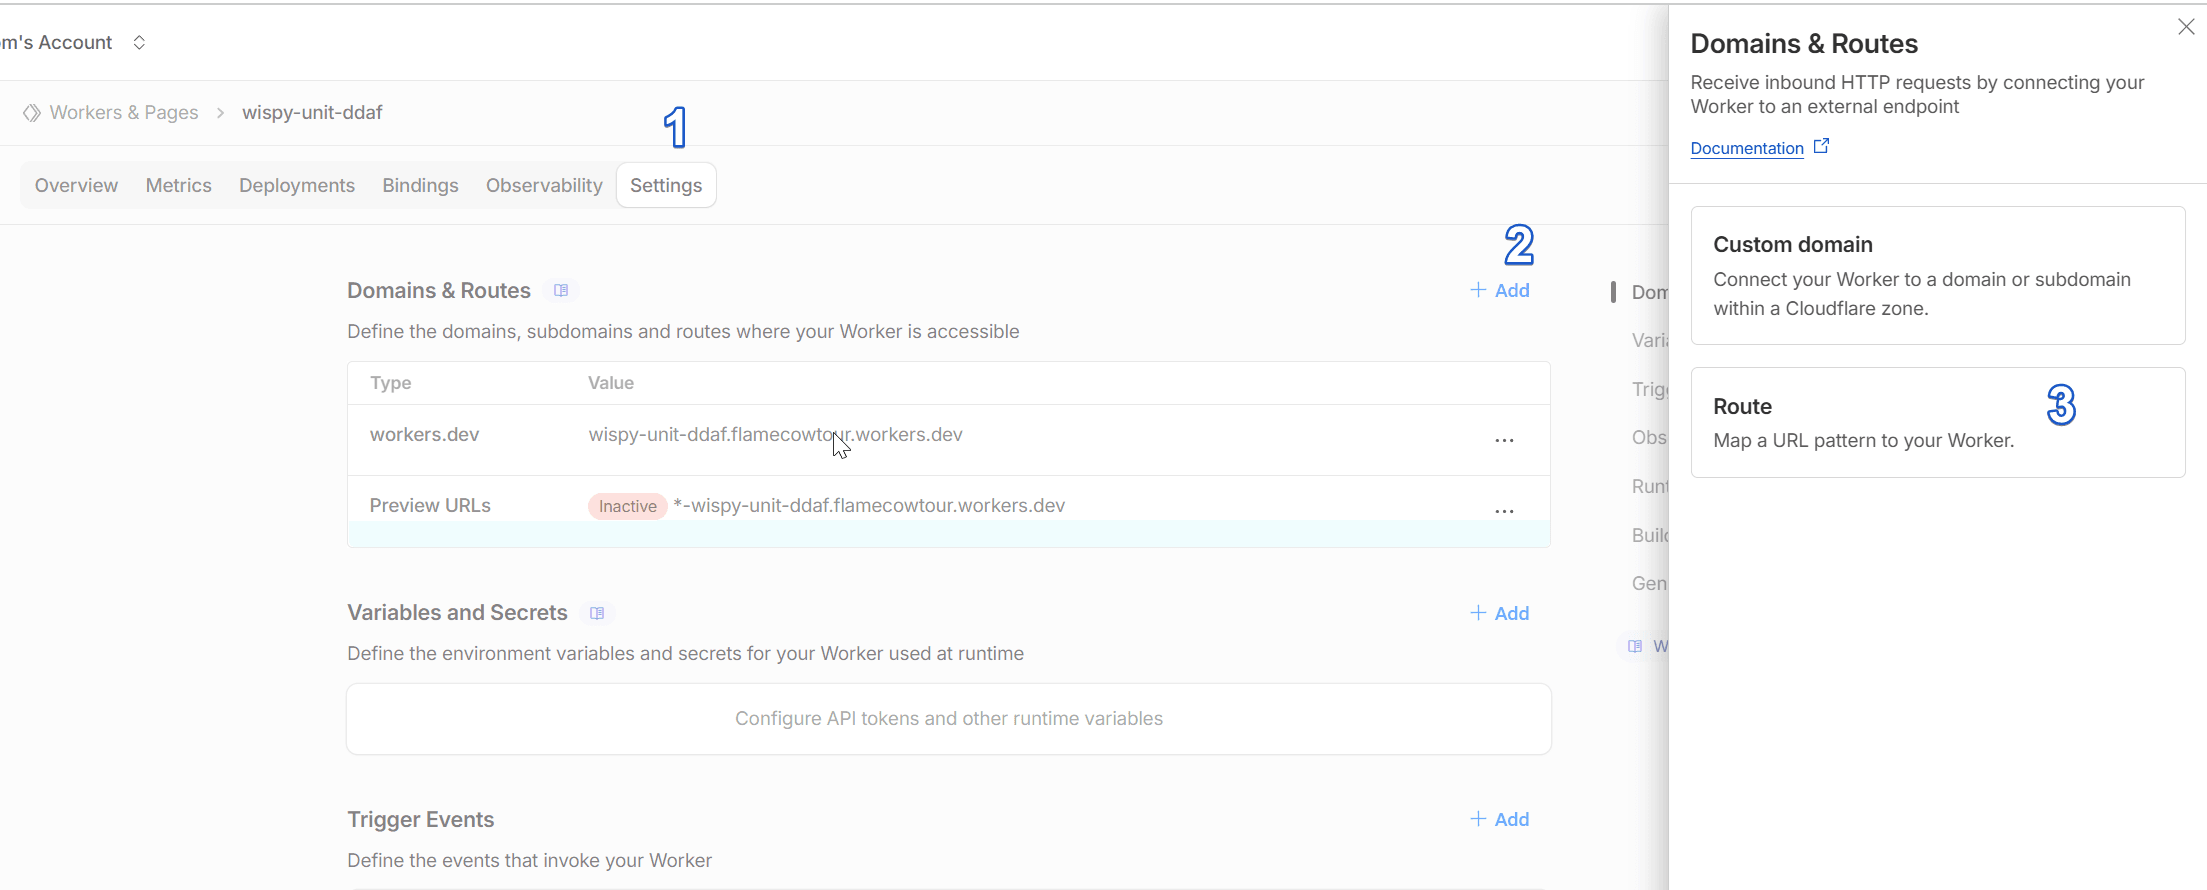Add a new domain or route
The height and width of the screenshot is (890, 2207).
(x=1499, y=290)
